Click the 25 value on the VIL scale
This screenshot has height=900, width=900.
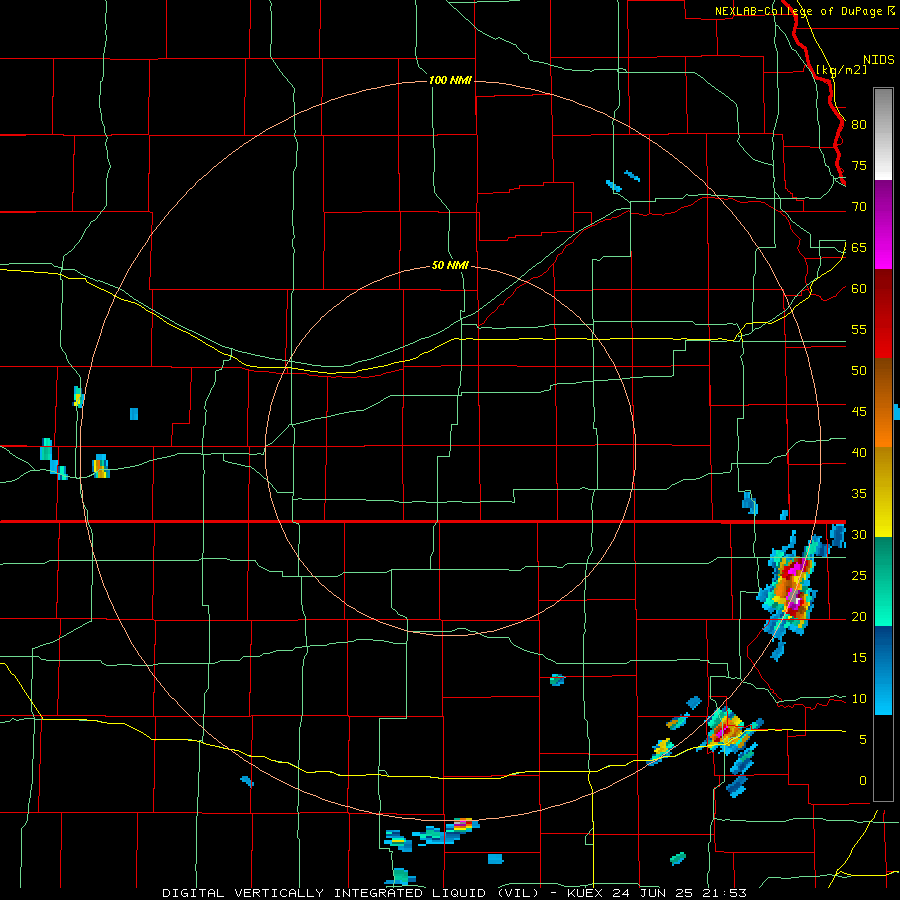click(859, 576)
